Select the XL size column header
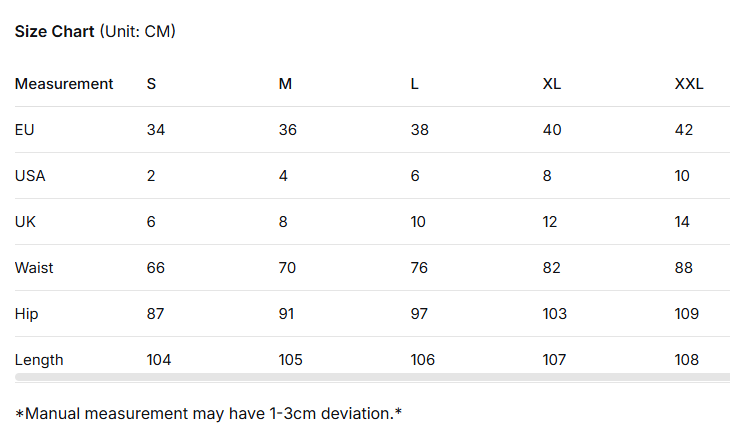This screenshot has width=730, height=440. pos(551,84)
